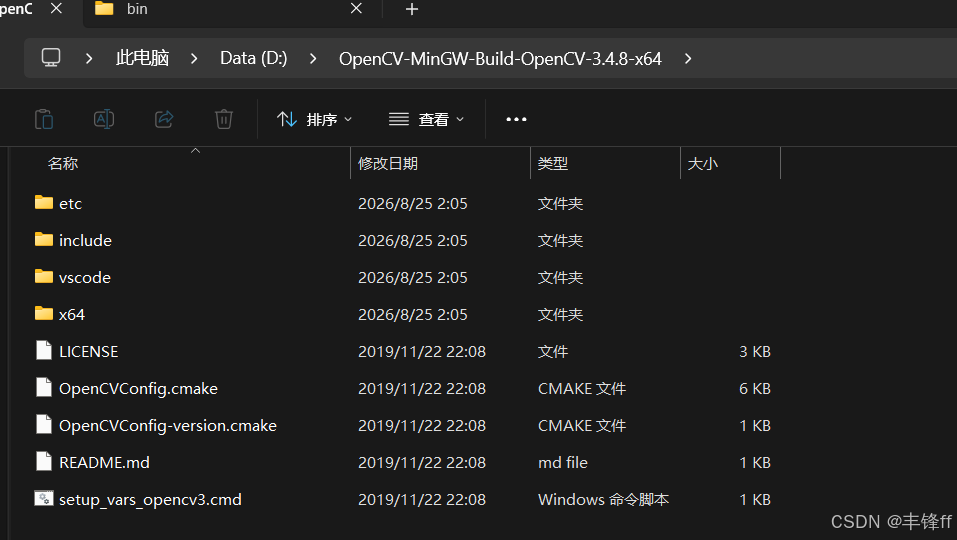Open the three-dots See more menu
Viewport: 957px width, 540px height.
pos(516,120)
